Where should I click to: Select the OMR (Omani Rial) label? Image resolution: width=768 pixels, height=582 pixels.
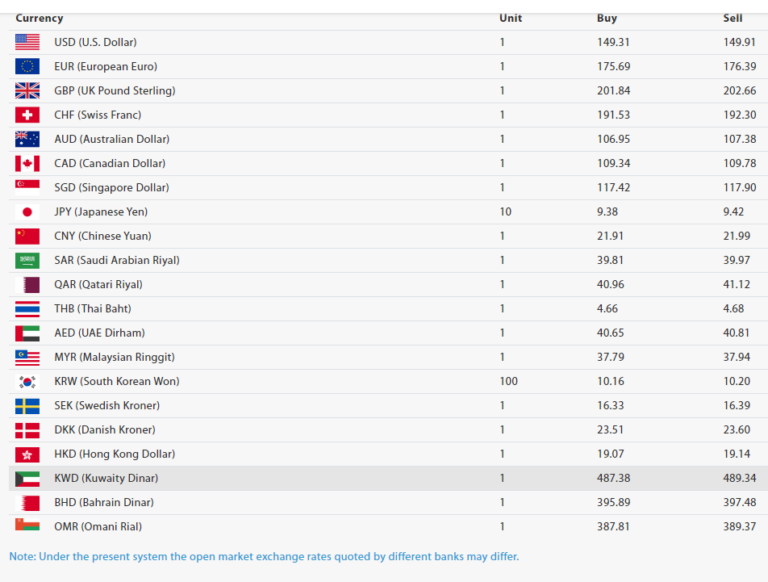pos(99,526)
